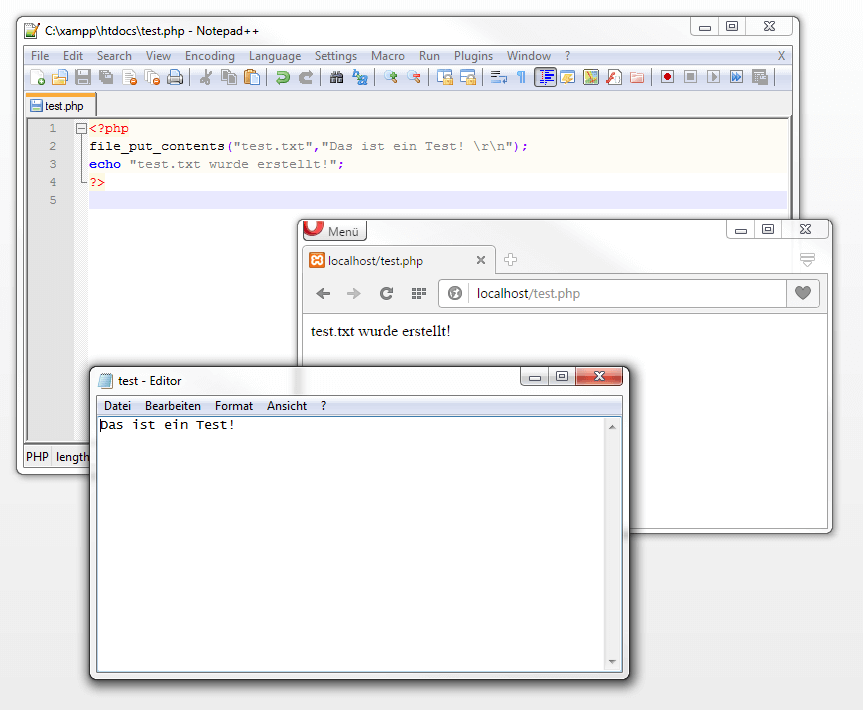Click the Zoom Out magnifier icon
The height and width of the screenshot is (710, 863).
tap(414, 77)
